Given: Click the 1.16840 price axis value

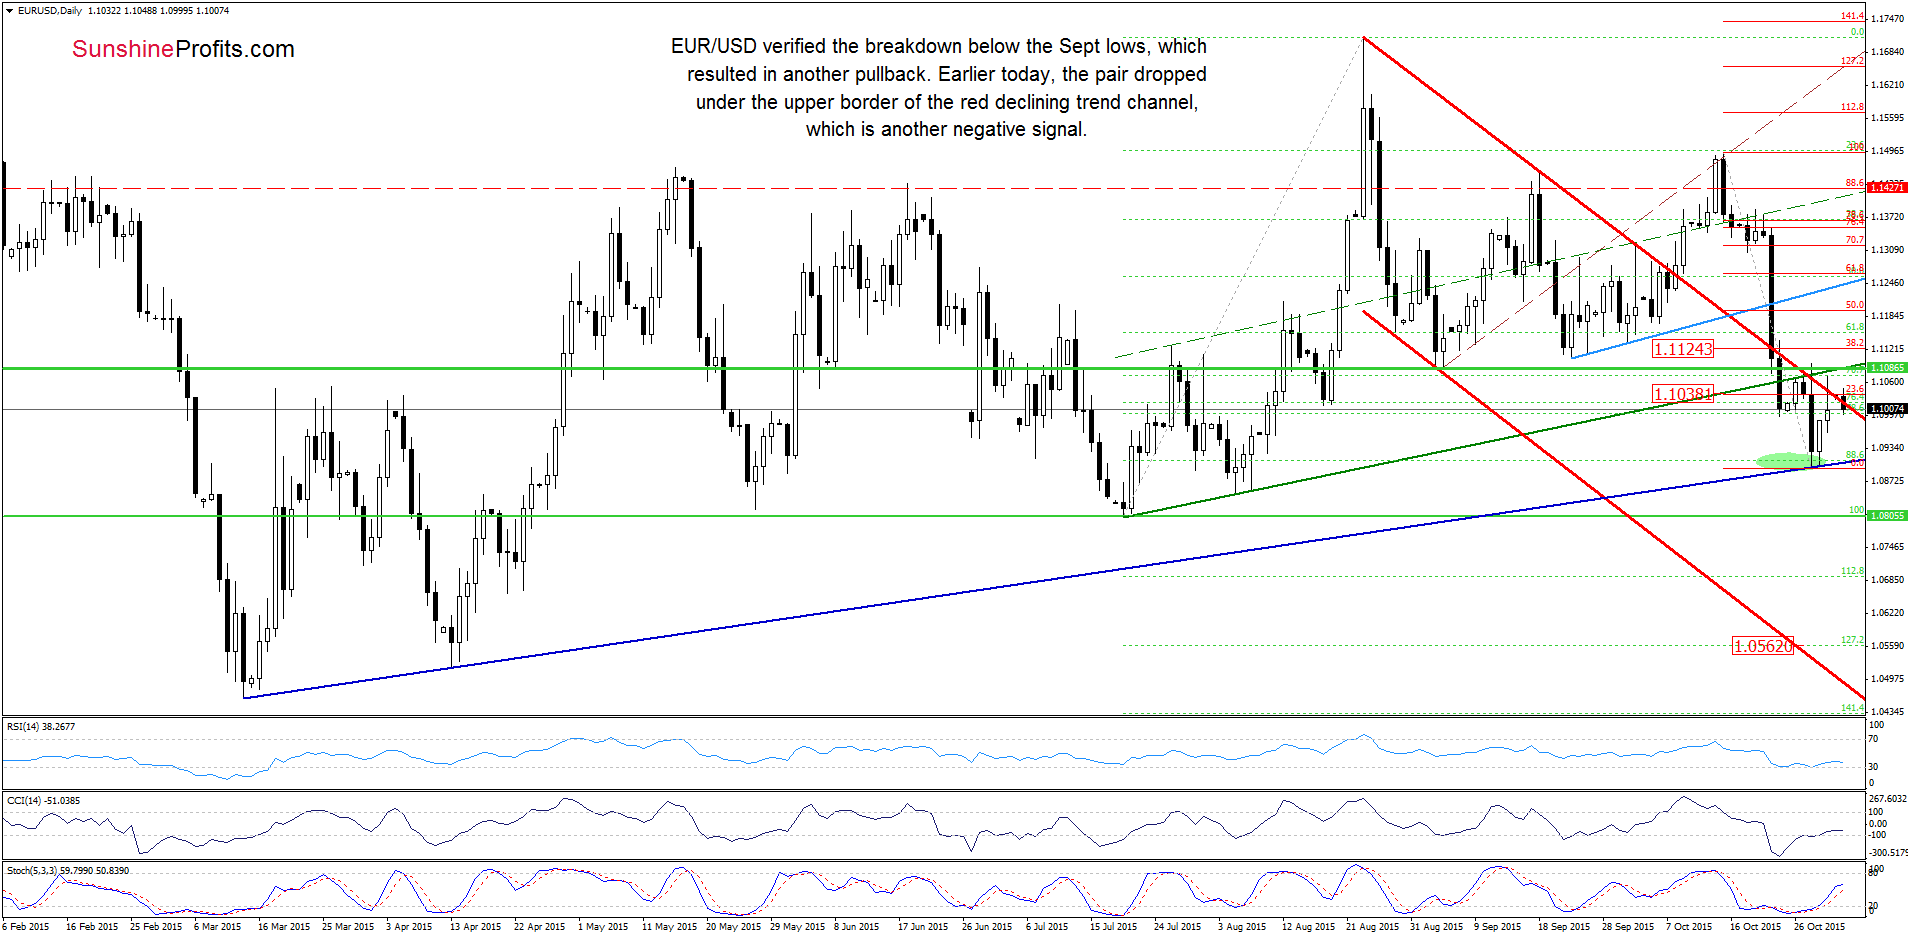Looking at the screenshot, I should (x=1887, y=51).
